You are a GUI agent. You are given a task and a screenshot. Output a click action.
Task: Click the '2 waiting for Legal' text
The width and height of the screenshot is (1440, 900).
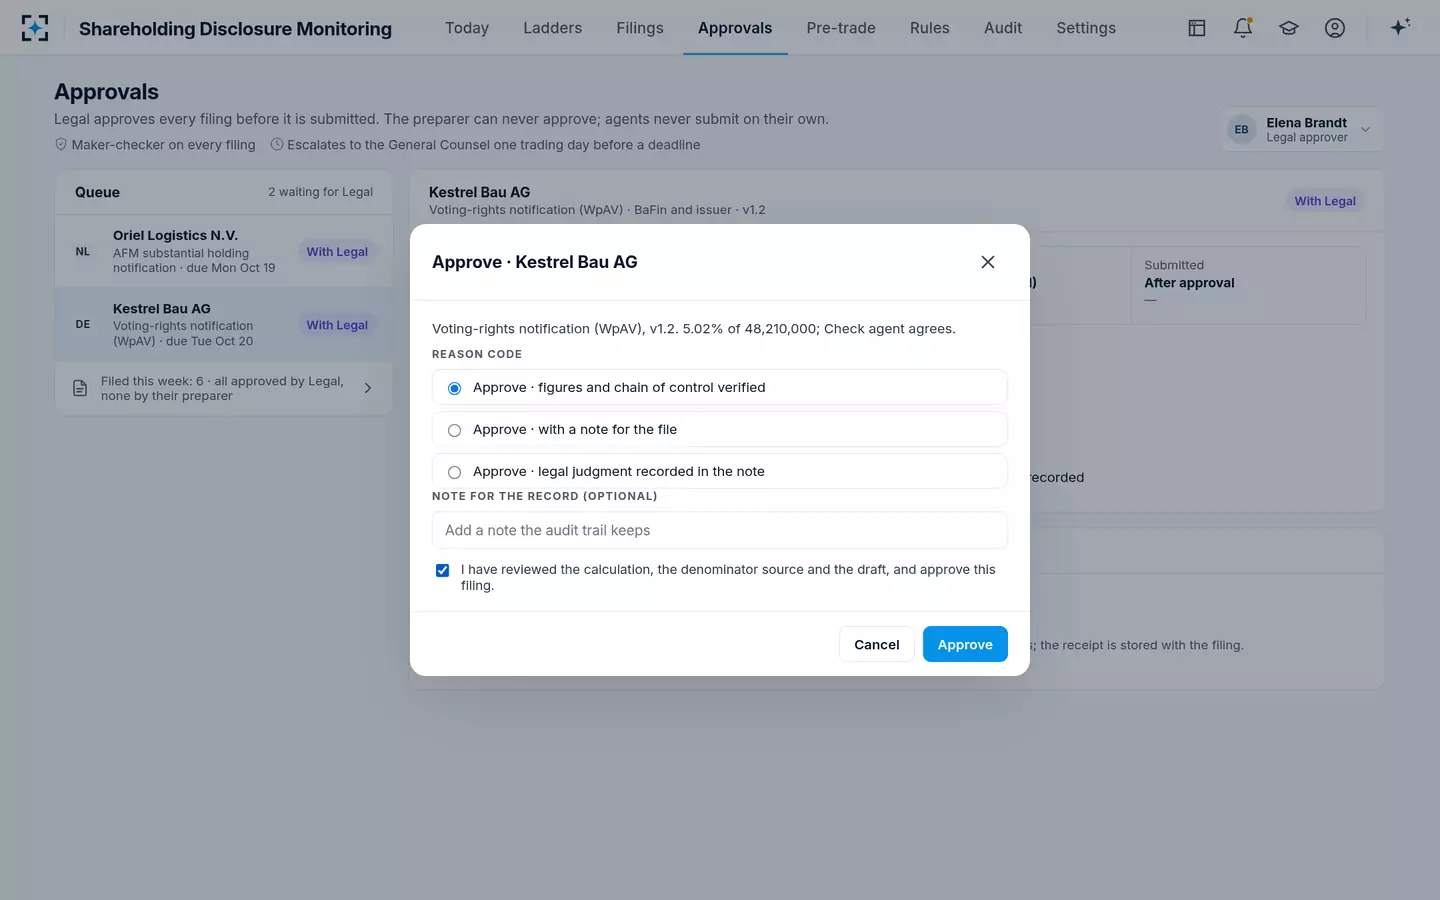click(320, 192)
